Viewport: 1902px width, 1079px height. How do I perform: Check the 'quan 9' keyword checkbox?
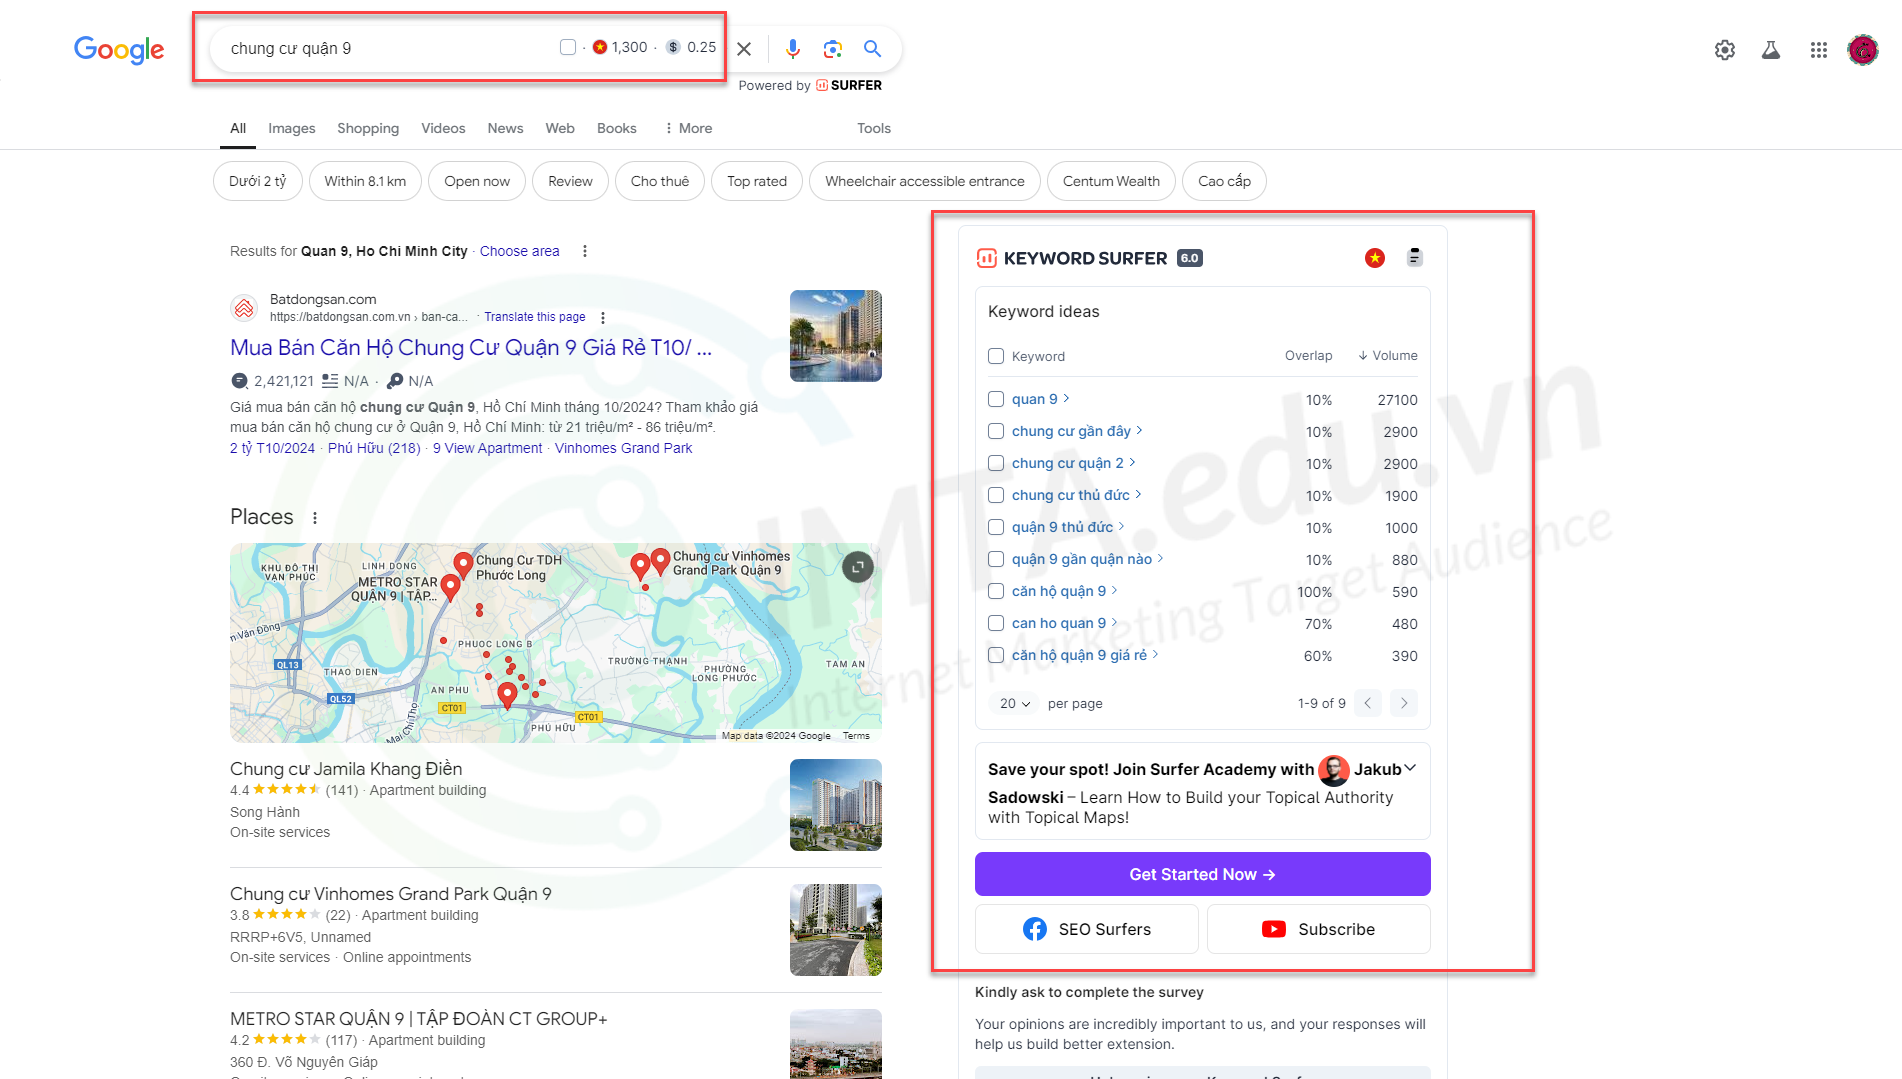996,399
